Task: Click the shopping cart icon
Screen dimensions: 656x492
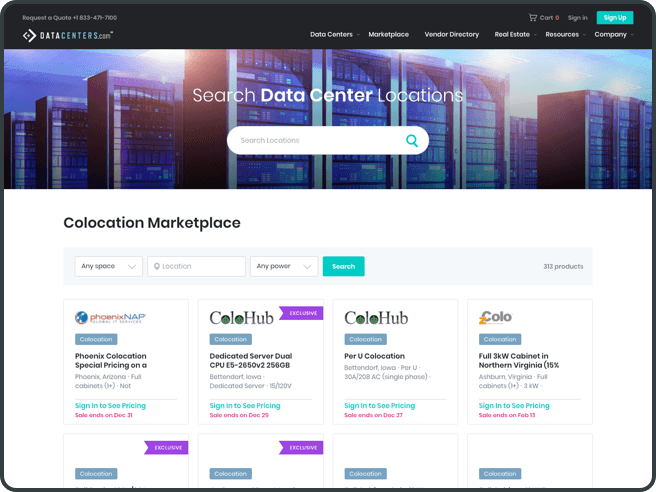Action: 533,17
